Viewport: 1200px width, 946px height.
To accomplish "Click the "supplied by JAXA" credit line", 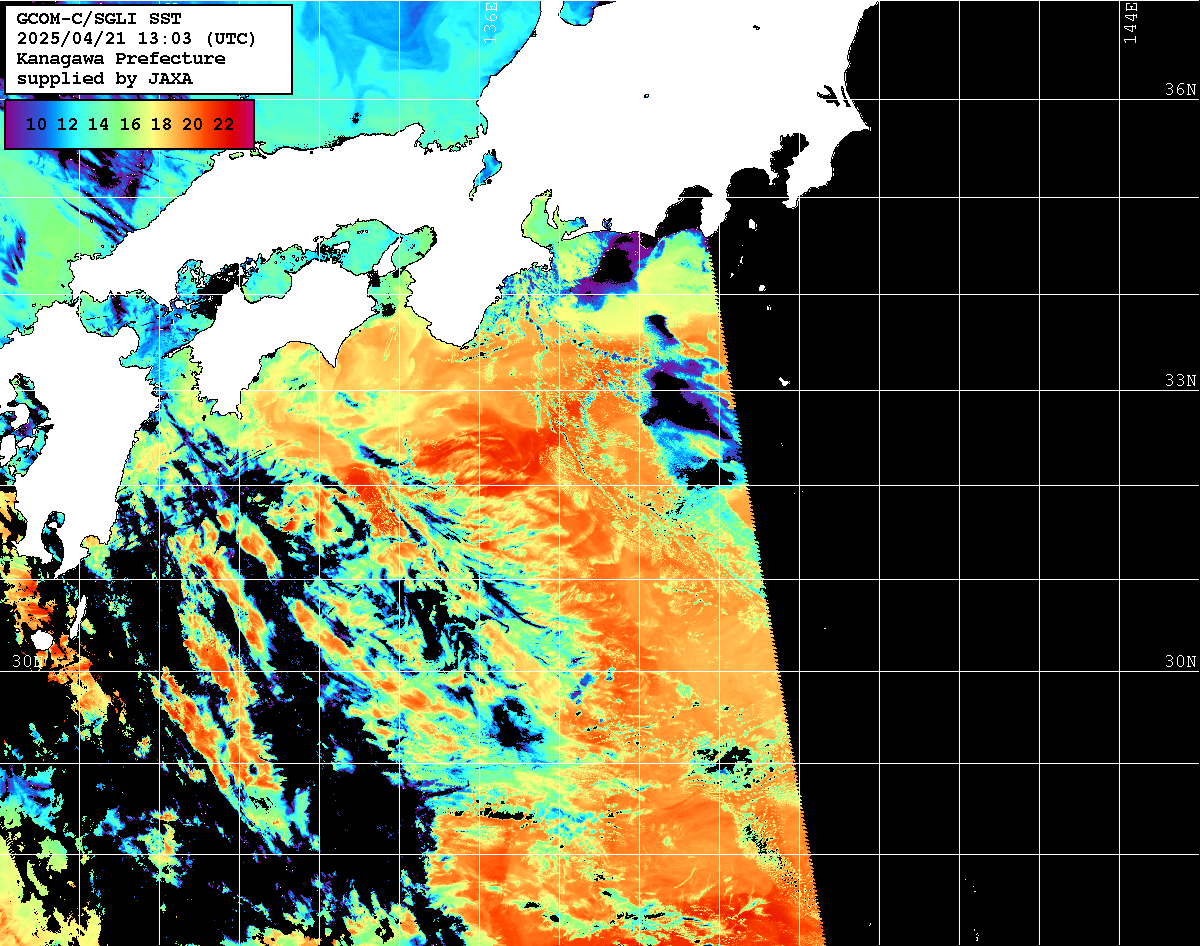I will (105, 78).
